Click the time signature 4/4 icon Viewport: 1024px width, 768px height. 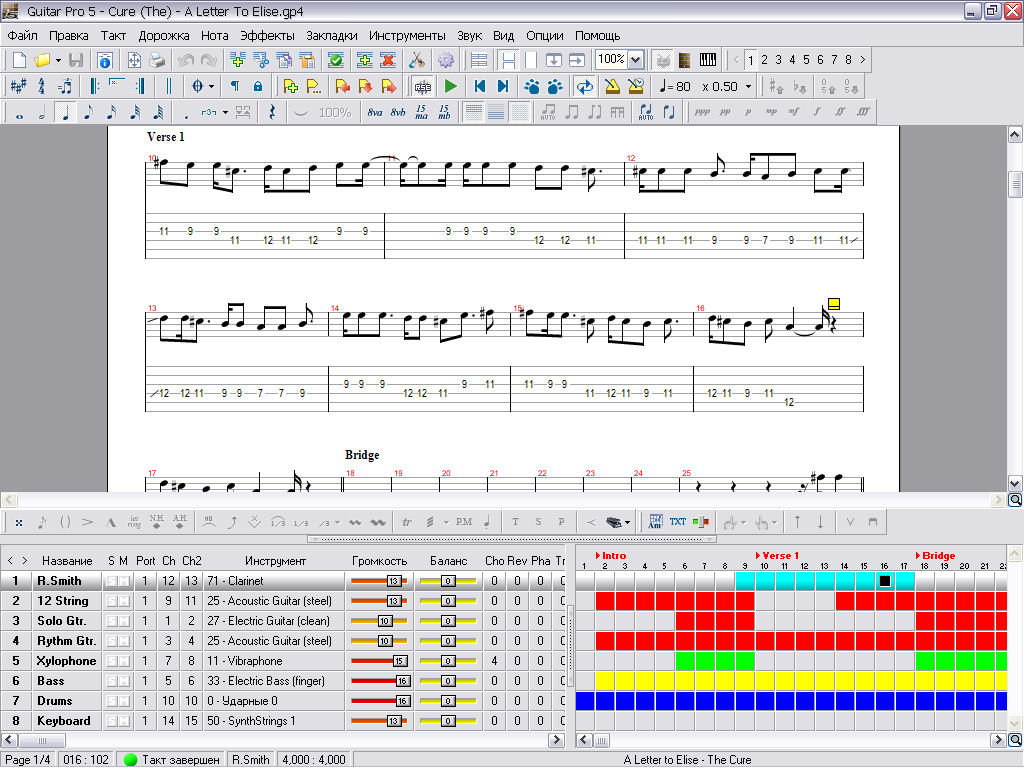(41, 86)
